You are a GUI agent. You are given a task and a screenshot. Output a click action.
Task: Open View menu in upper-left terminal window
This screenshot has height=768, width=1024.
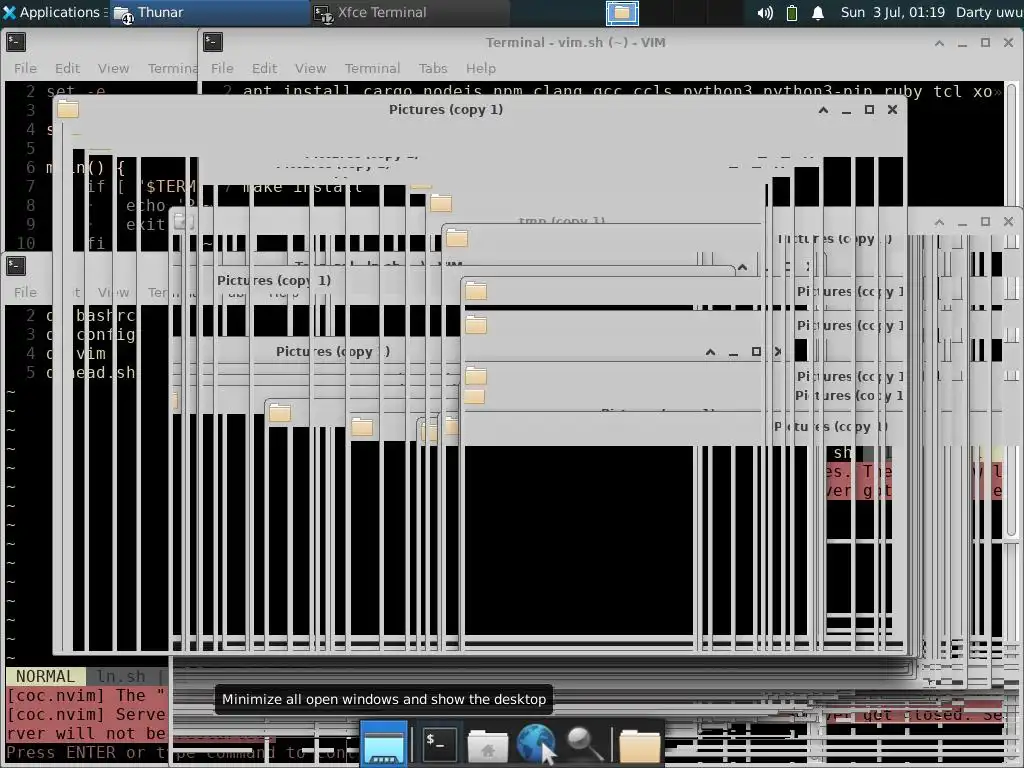coord(113,68)
